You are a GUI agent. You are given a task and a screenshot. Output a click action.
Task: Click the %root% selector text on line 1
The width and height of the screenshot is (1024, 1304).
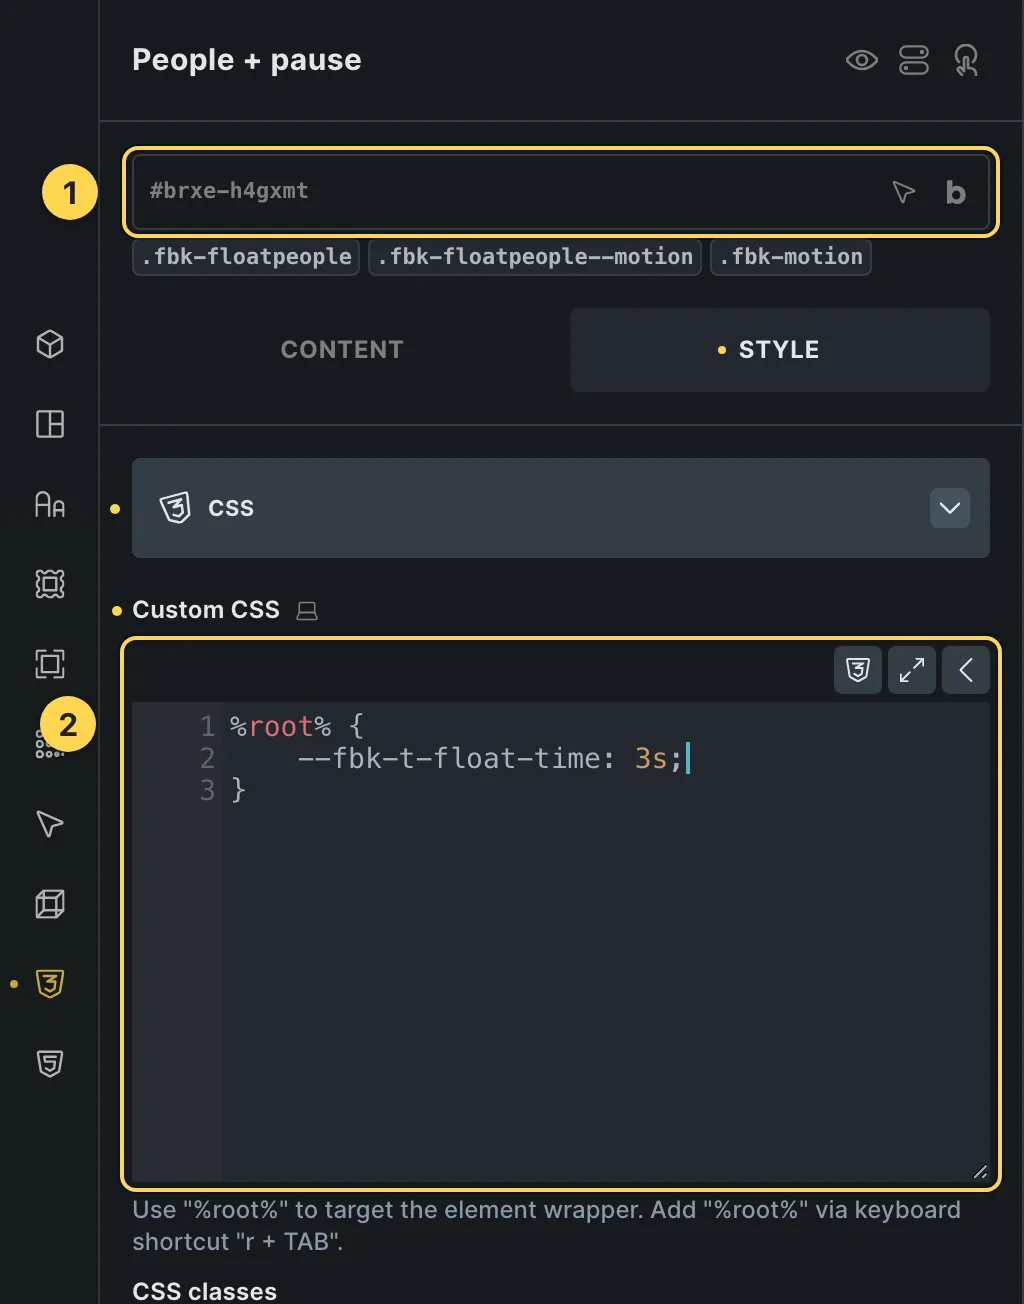click(x=280, y=727)
